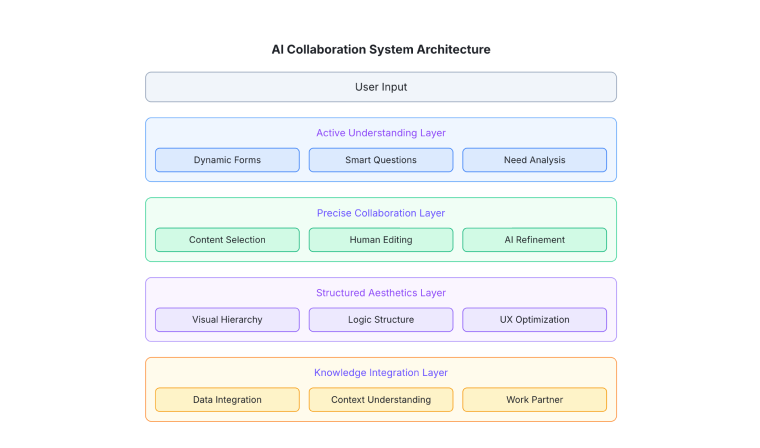
Task: Click the Active Understanding Layer heading
Action: [x=381, y=133]
